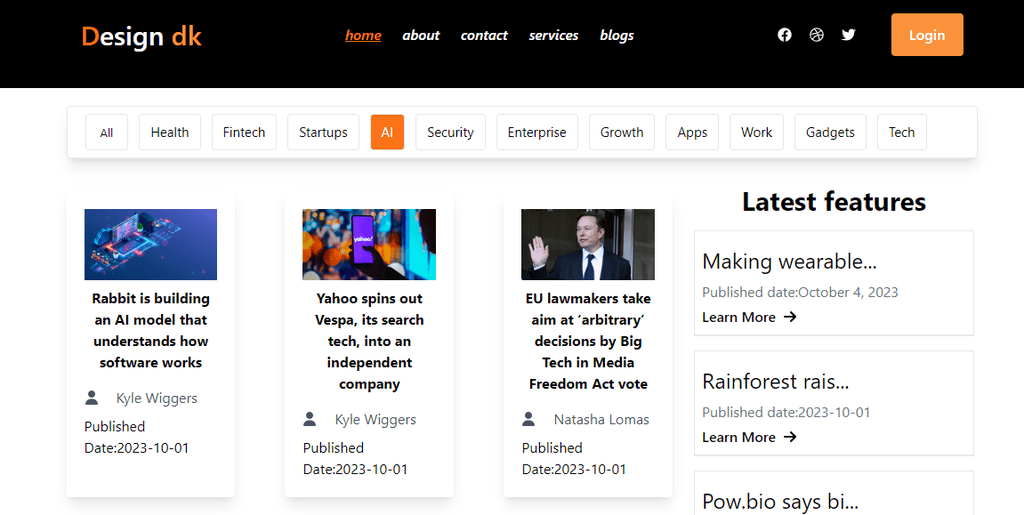
Task: Select the Startups category
Action: tap(323, 133)
